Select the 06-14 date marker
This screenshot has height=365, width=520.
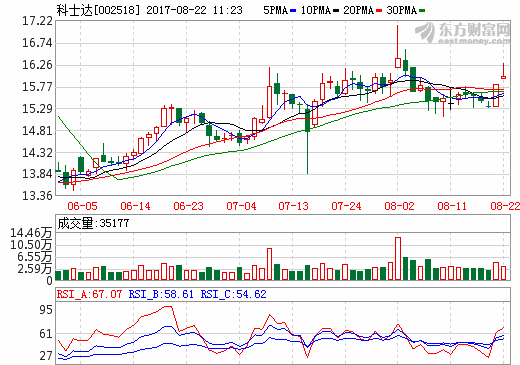click(135, 206)
